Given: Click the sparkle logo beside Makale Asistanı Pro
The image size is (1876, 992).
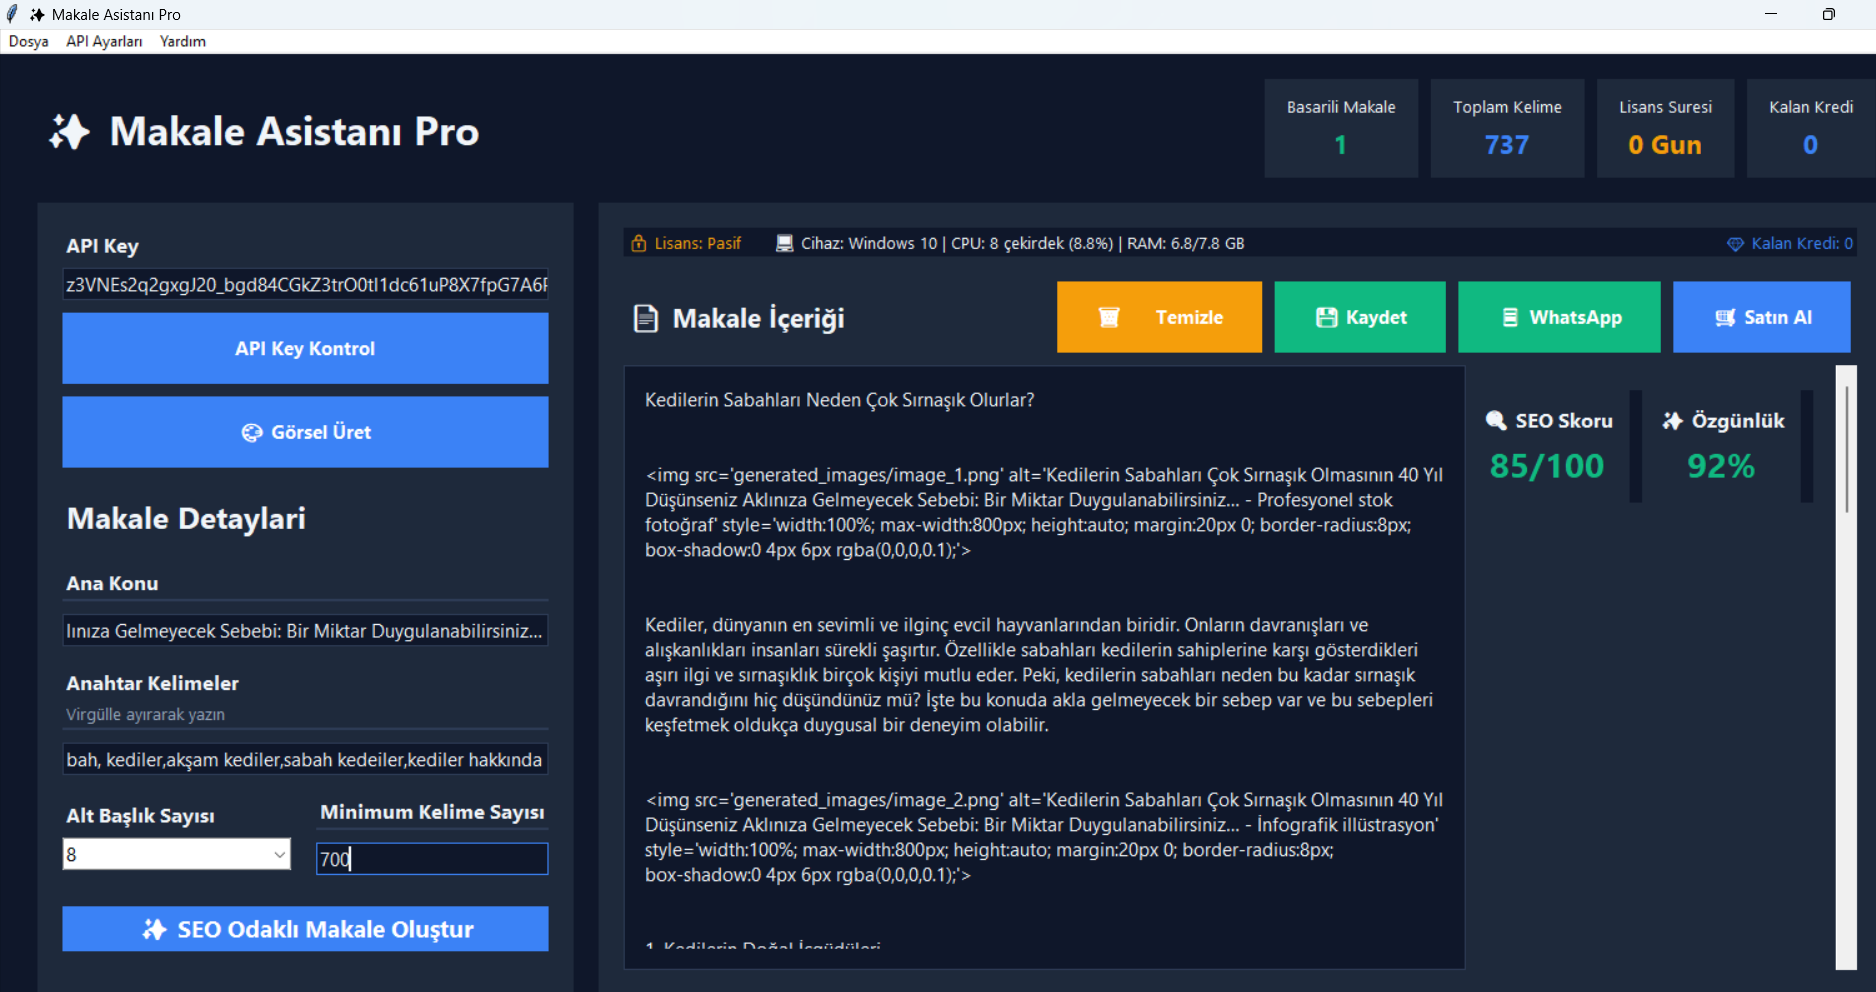Looking at the screenshot, I should tap(70, 131).
